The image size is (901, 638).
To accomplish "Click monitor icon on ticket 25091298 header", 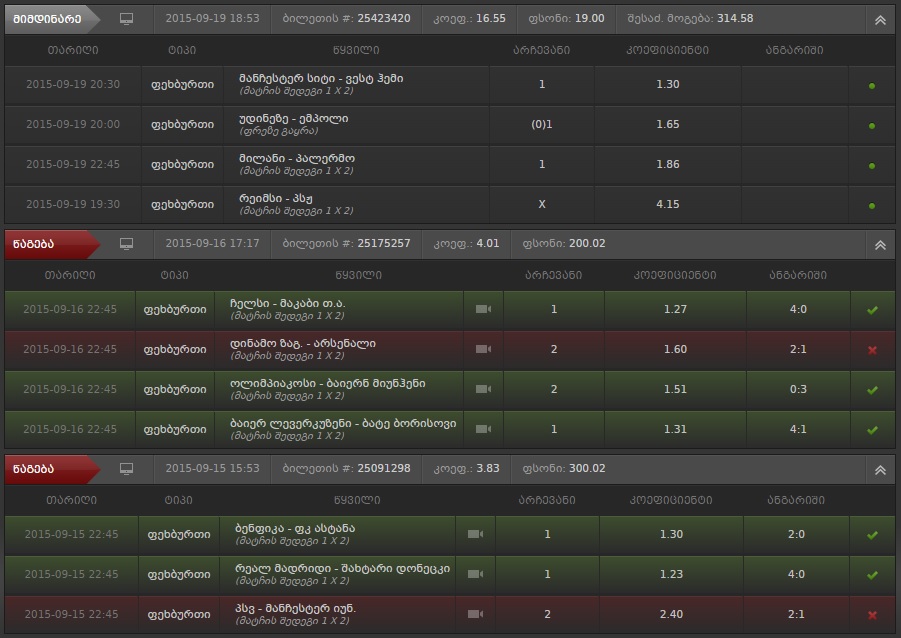I will tap(126, 469).
